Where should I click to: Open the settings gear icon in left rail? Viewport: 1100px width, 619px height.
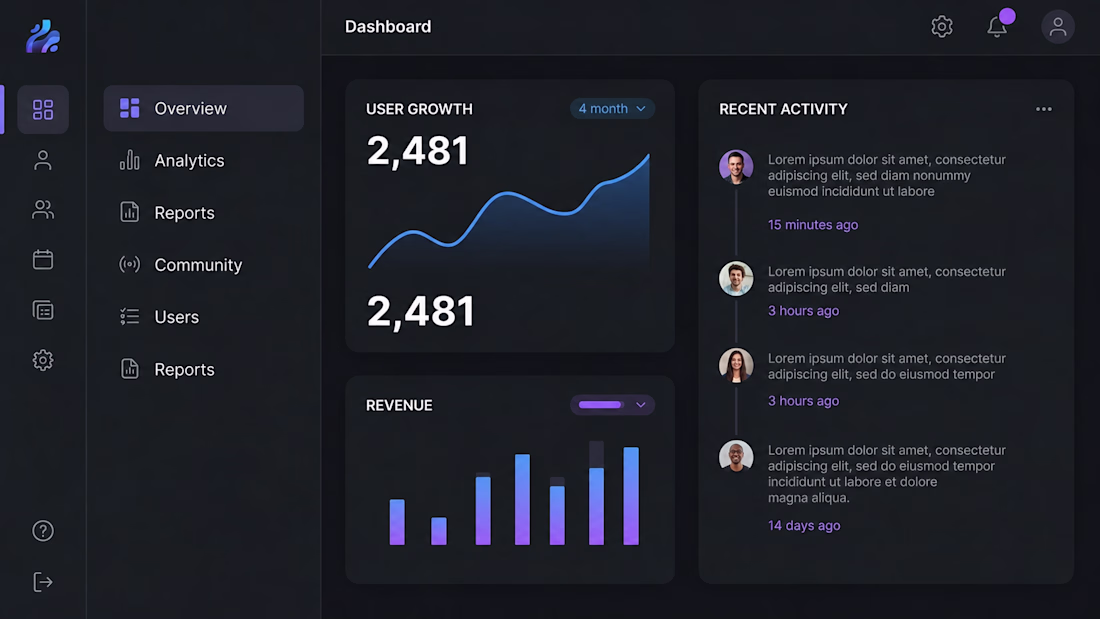click(43, 360)
